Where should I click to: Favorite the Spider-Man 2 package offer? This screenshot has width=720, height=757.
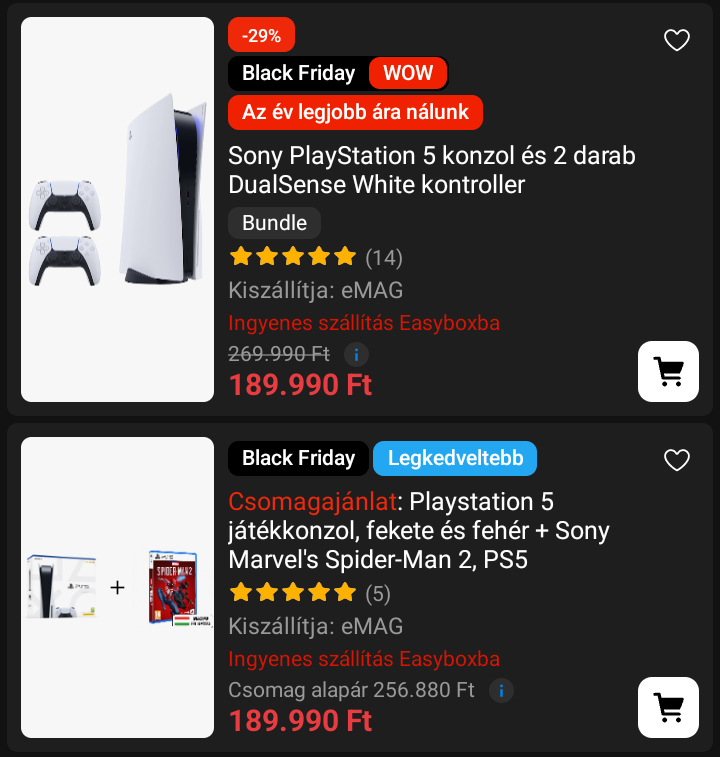coord(677,459)
